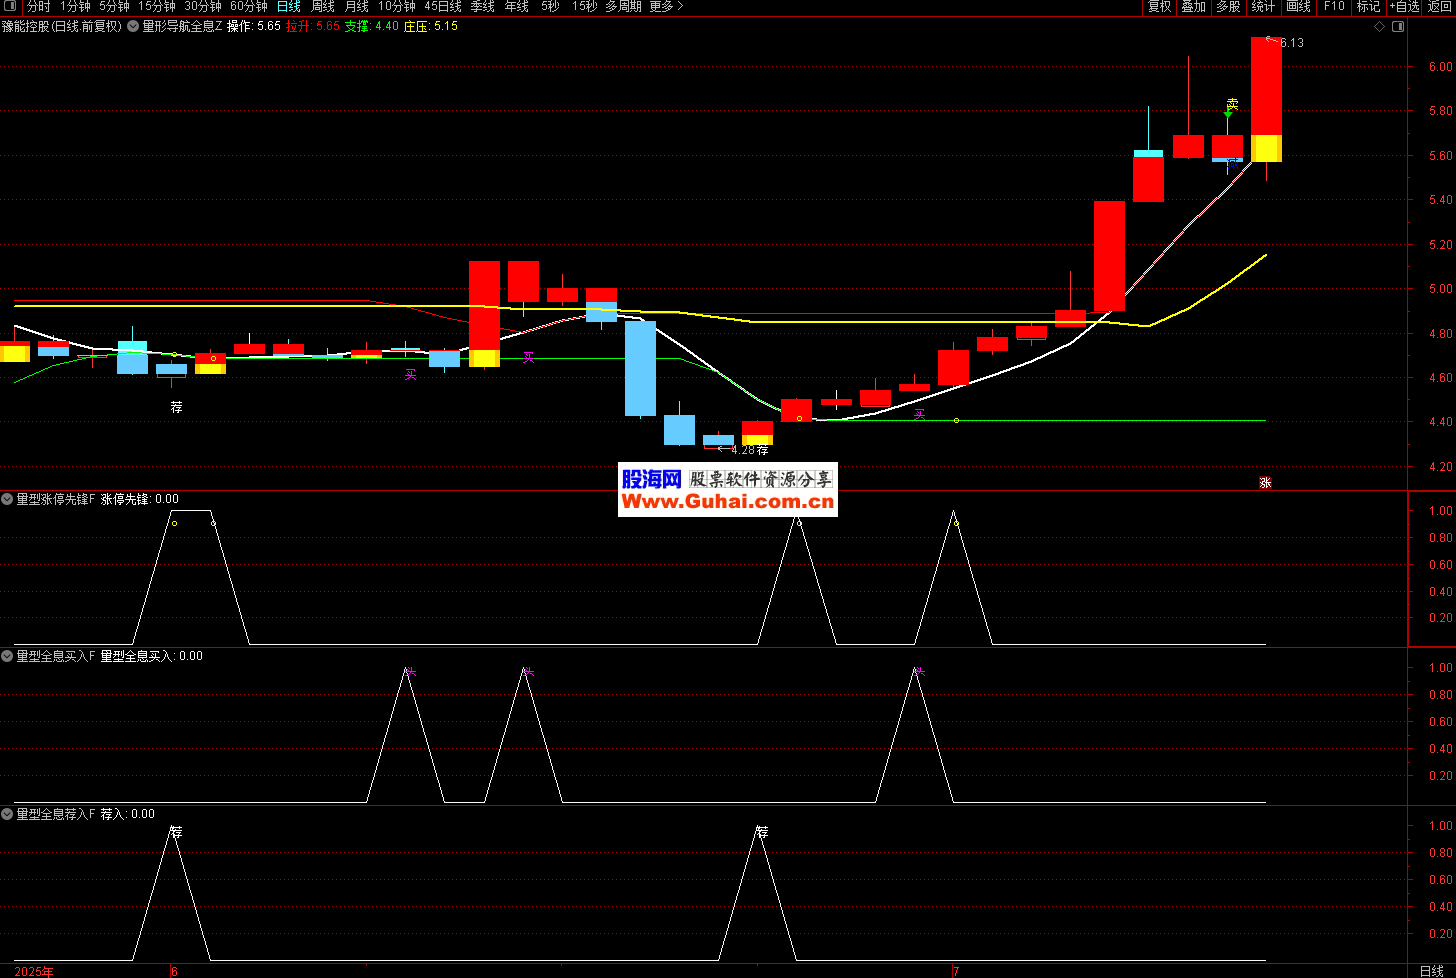The height and width of the screenshot is (978, 1456).
Task: Switch to 周线 weekly chart
Action: [323, 7]
